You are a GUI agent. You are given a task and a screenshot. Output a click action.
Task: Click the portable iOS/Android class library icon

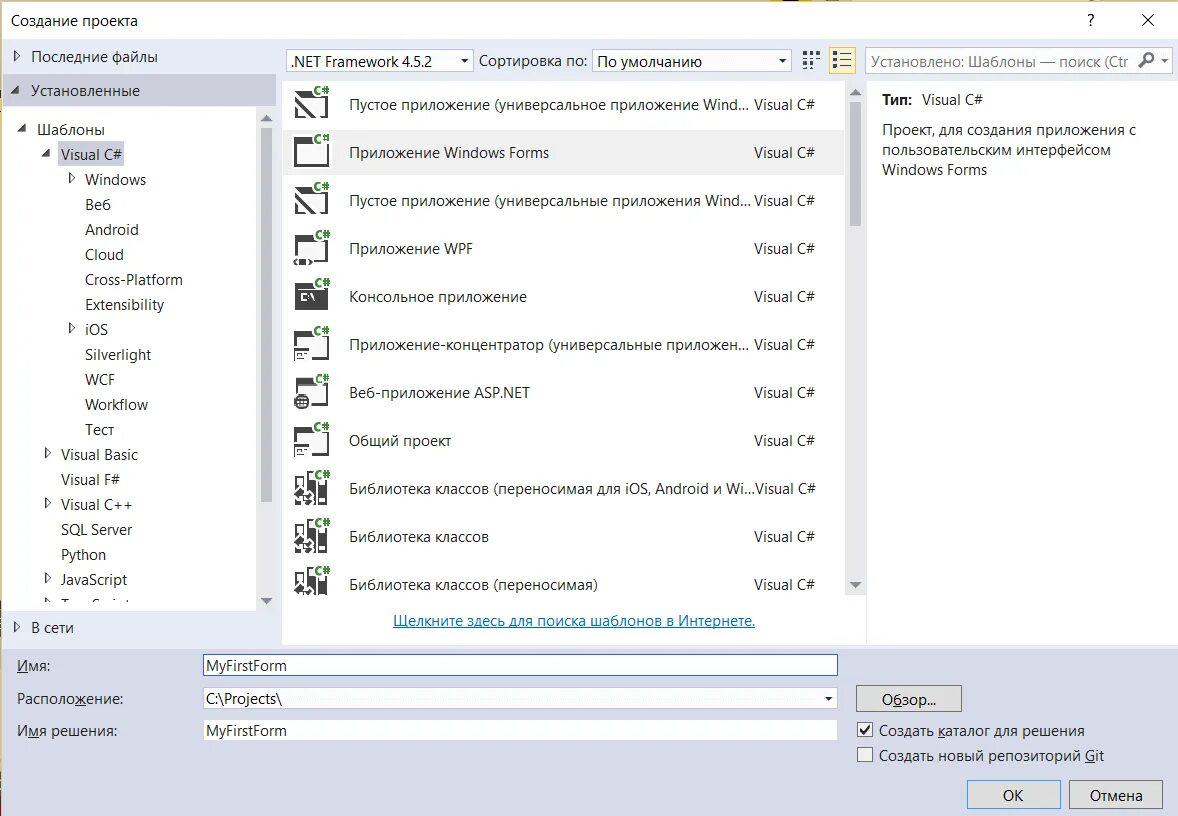pyautogui.click(x=311, y=488)
